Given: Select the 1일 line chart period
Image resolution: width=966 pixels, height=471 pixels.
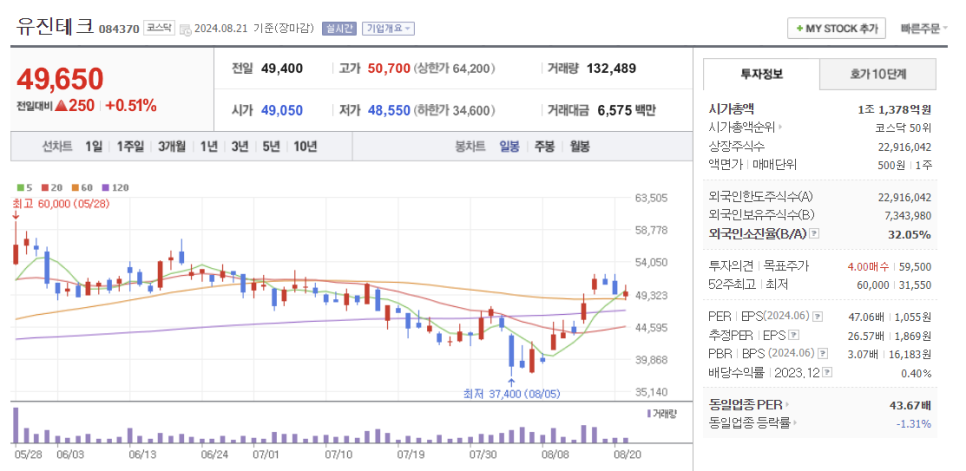Looking at the screenshot, I should click(94, 146).
